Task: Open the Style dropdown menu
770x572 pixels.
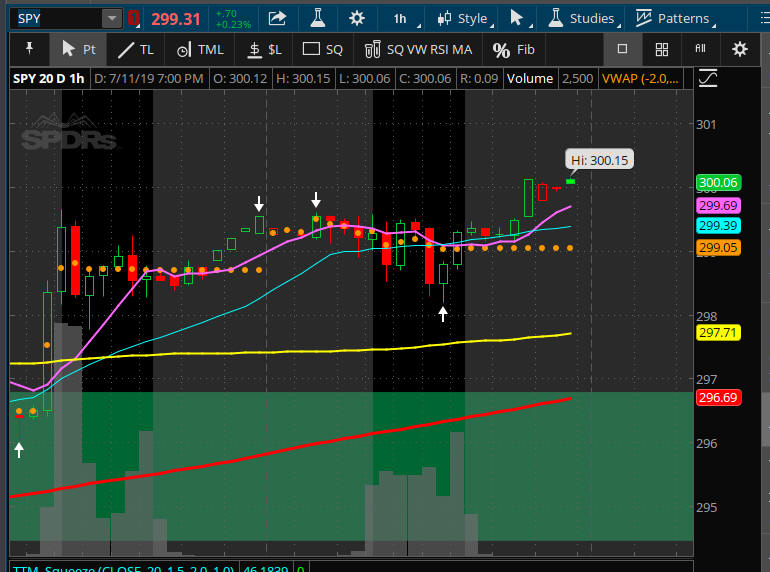Action: [465, 18]
